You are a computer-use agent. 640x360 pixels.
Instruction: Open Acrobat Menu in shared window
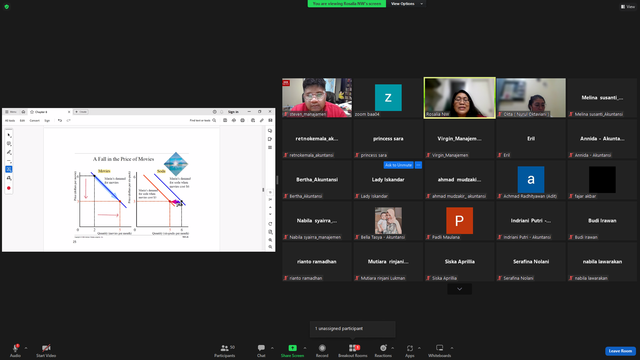pos(11,112)
